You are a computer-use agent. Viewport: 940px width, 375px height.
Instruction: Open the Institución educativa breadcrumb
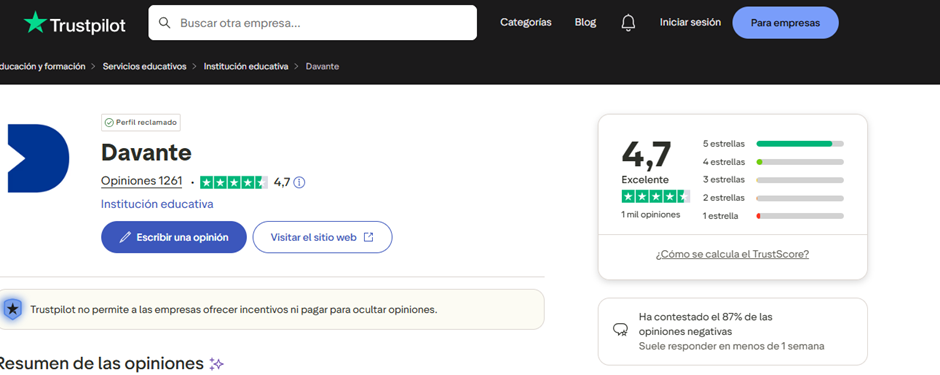click(246, 66)
